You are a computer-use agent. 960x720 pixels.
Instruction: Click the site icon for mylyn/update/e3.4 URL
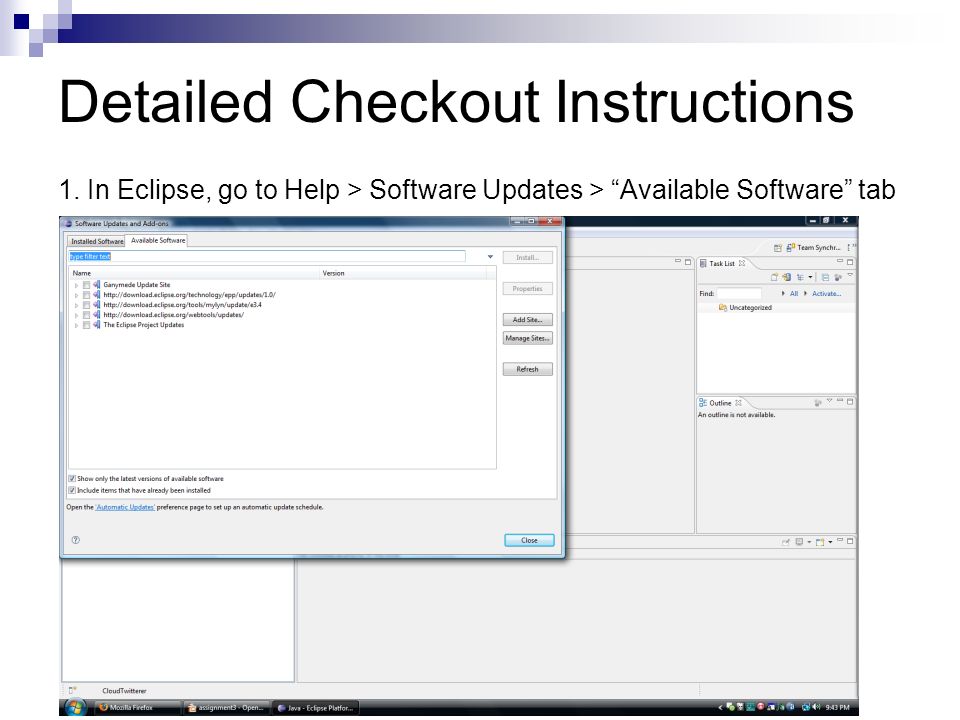96,305
